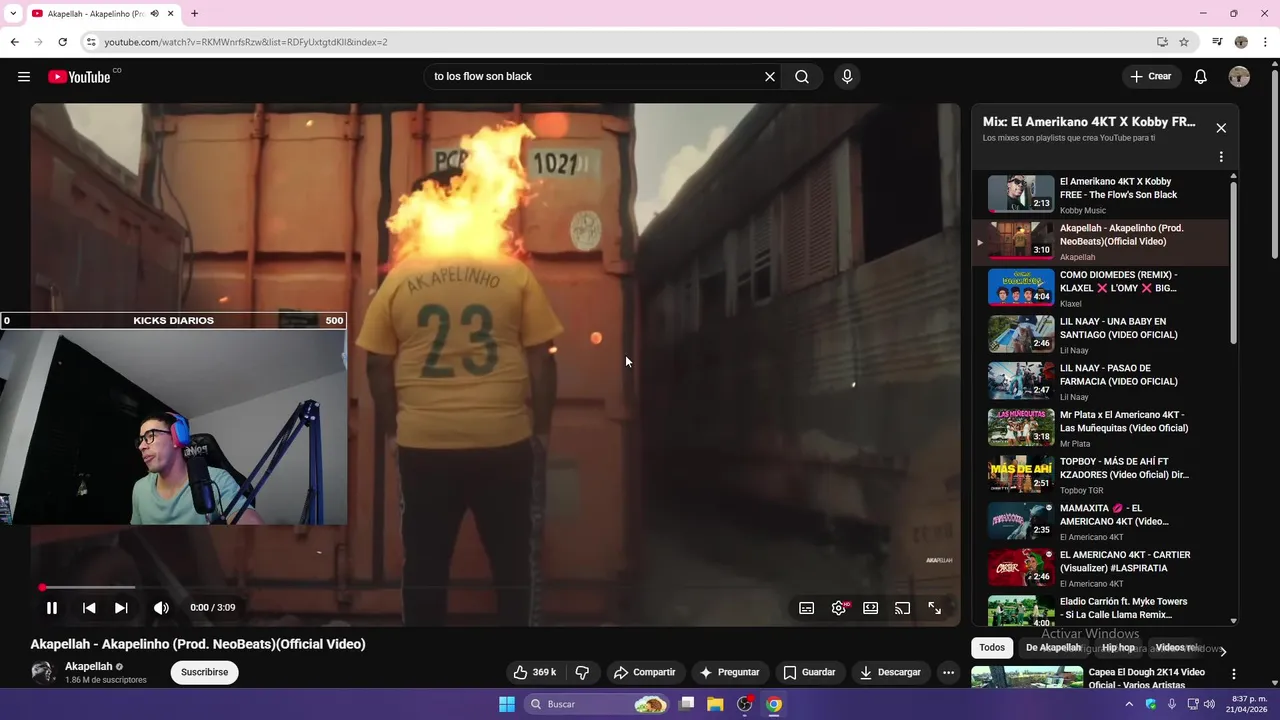Dislike the video
The width and height of the screenshot is (1280, 720).
tap(582, 672)
